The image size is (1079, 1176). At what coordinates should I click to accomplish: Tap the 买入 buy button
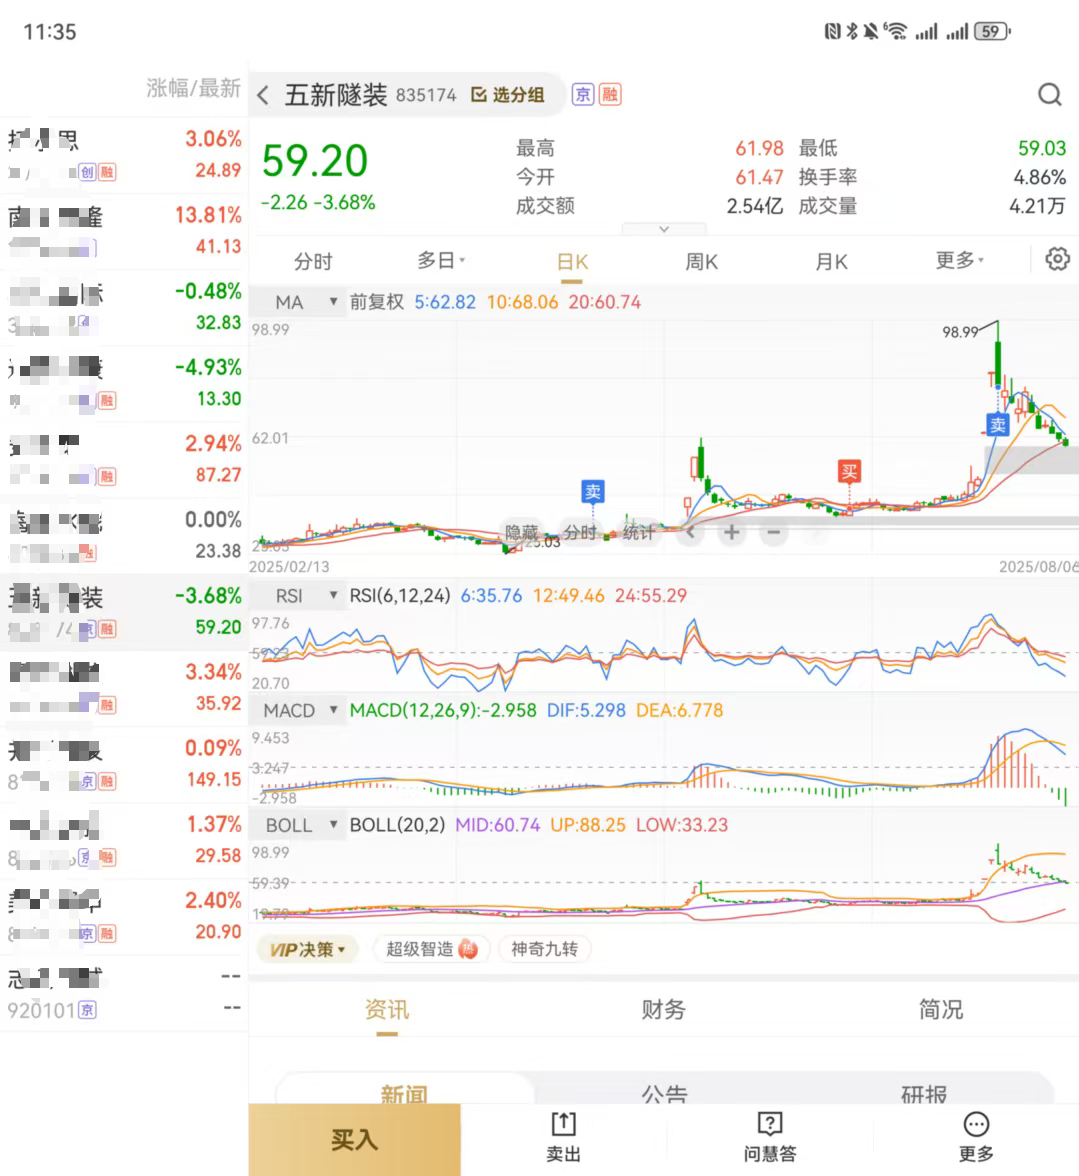tap(355, 1139)
